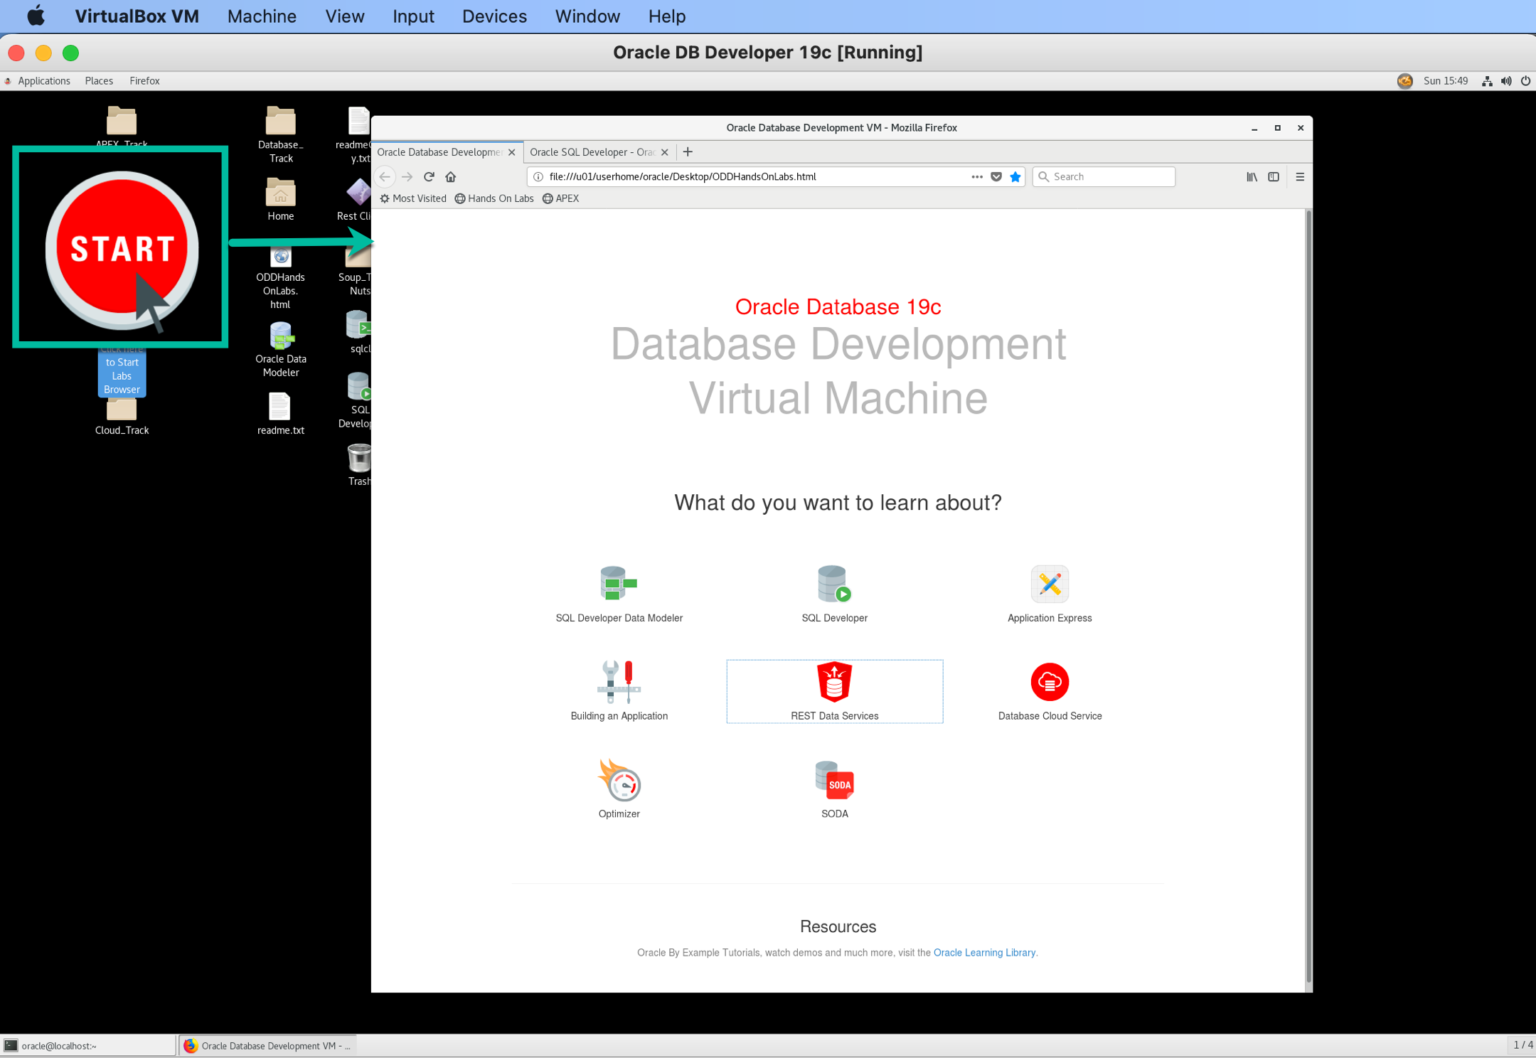Open the Database Cloud Service icon
Screen dimensions: 1536x1058
tap(1049, 682)
